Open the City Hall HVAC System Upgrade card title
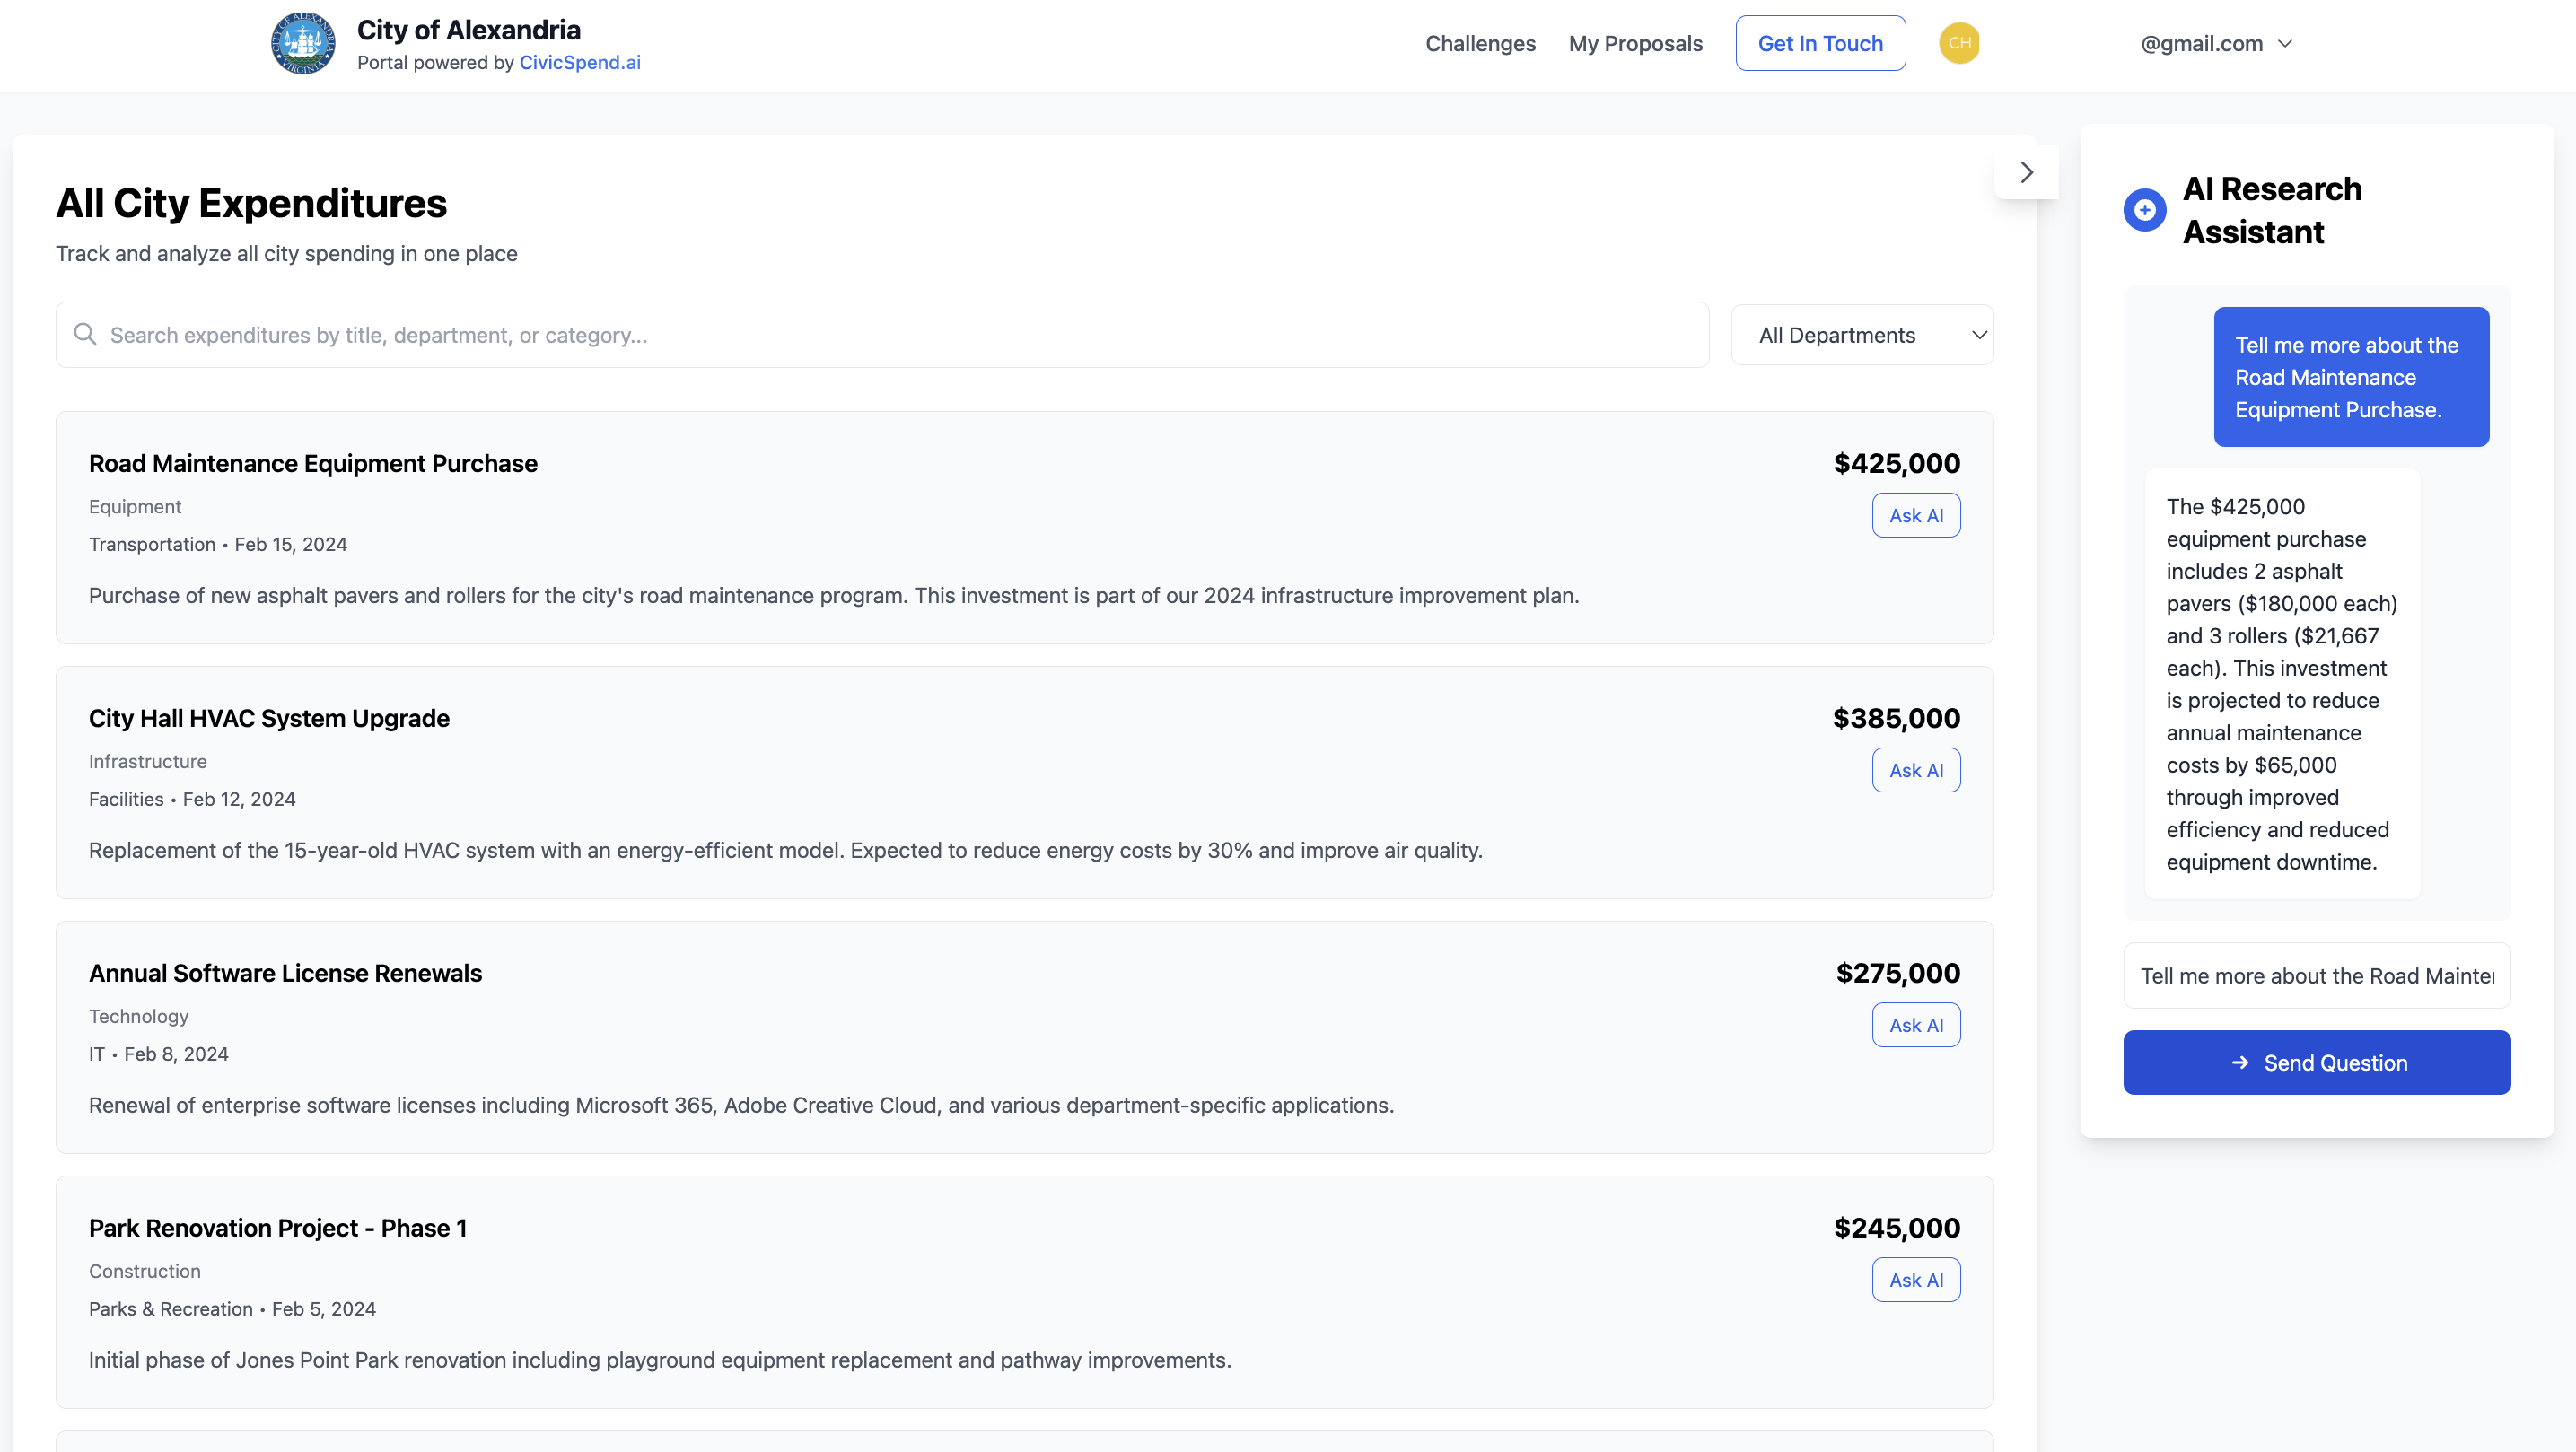The height and width of the screenshot is (1452, 2576). pyautogui.click(x=269, y=718)
